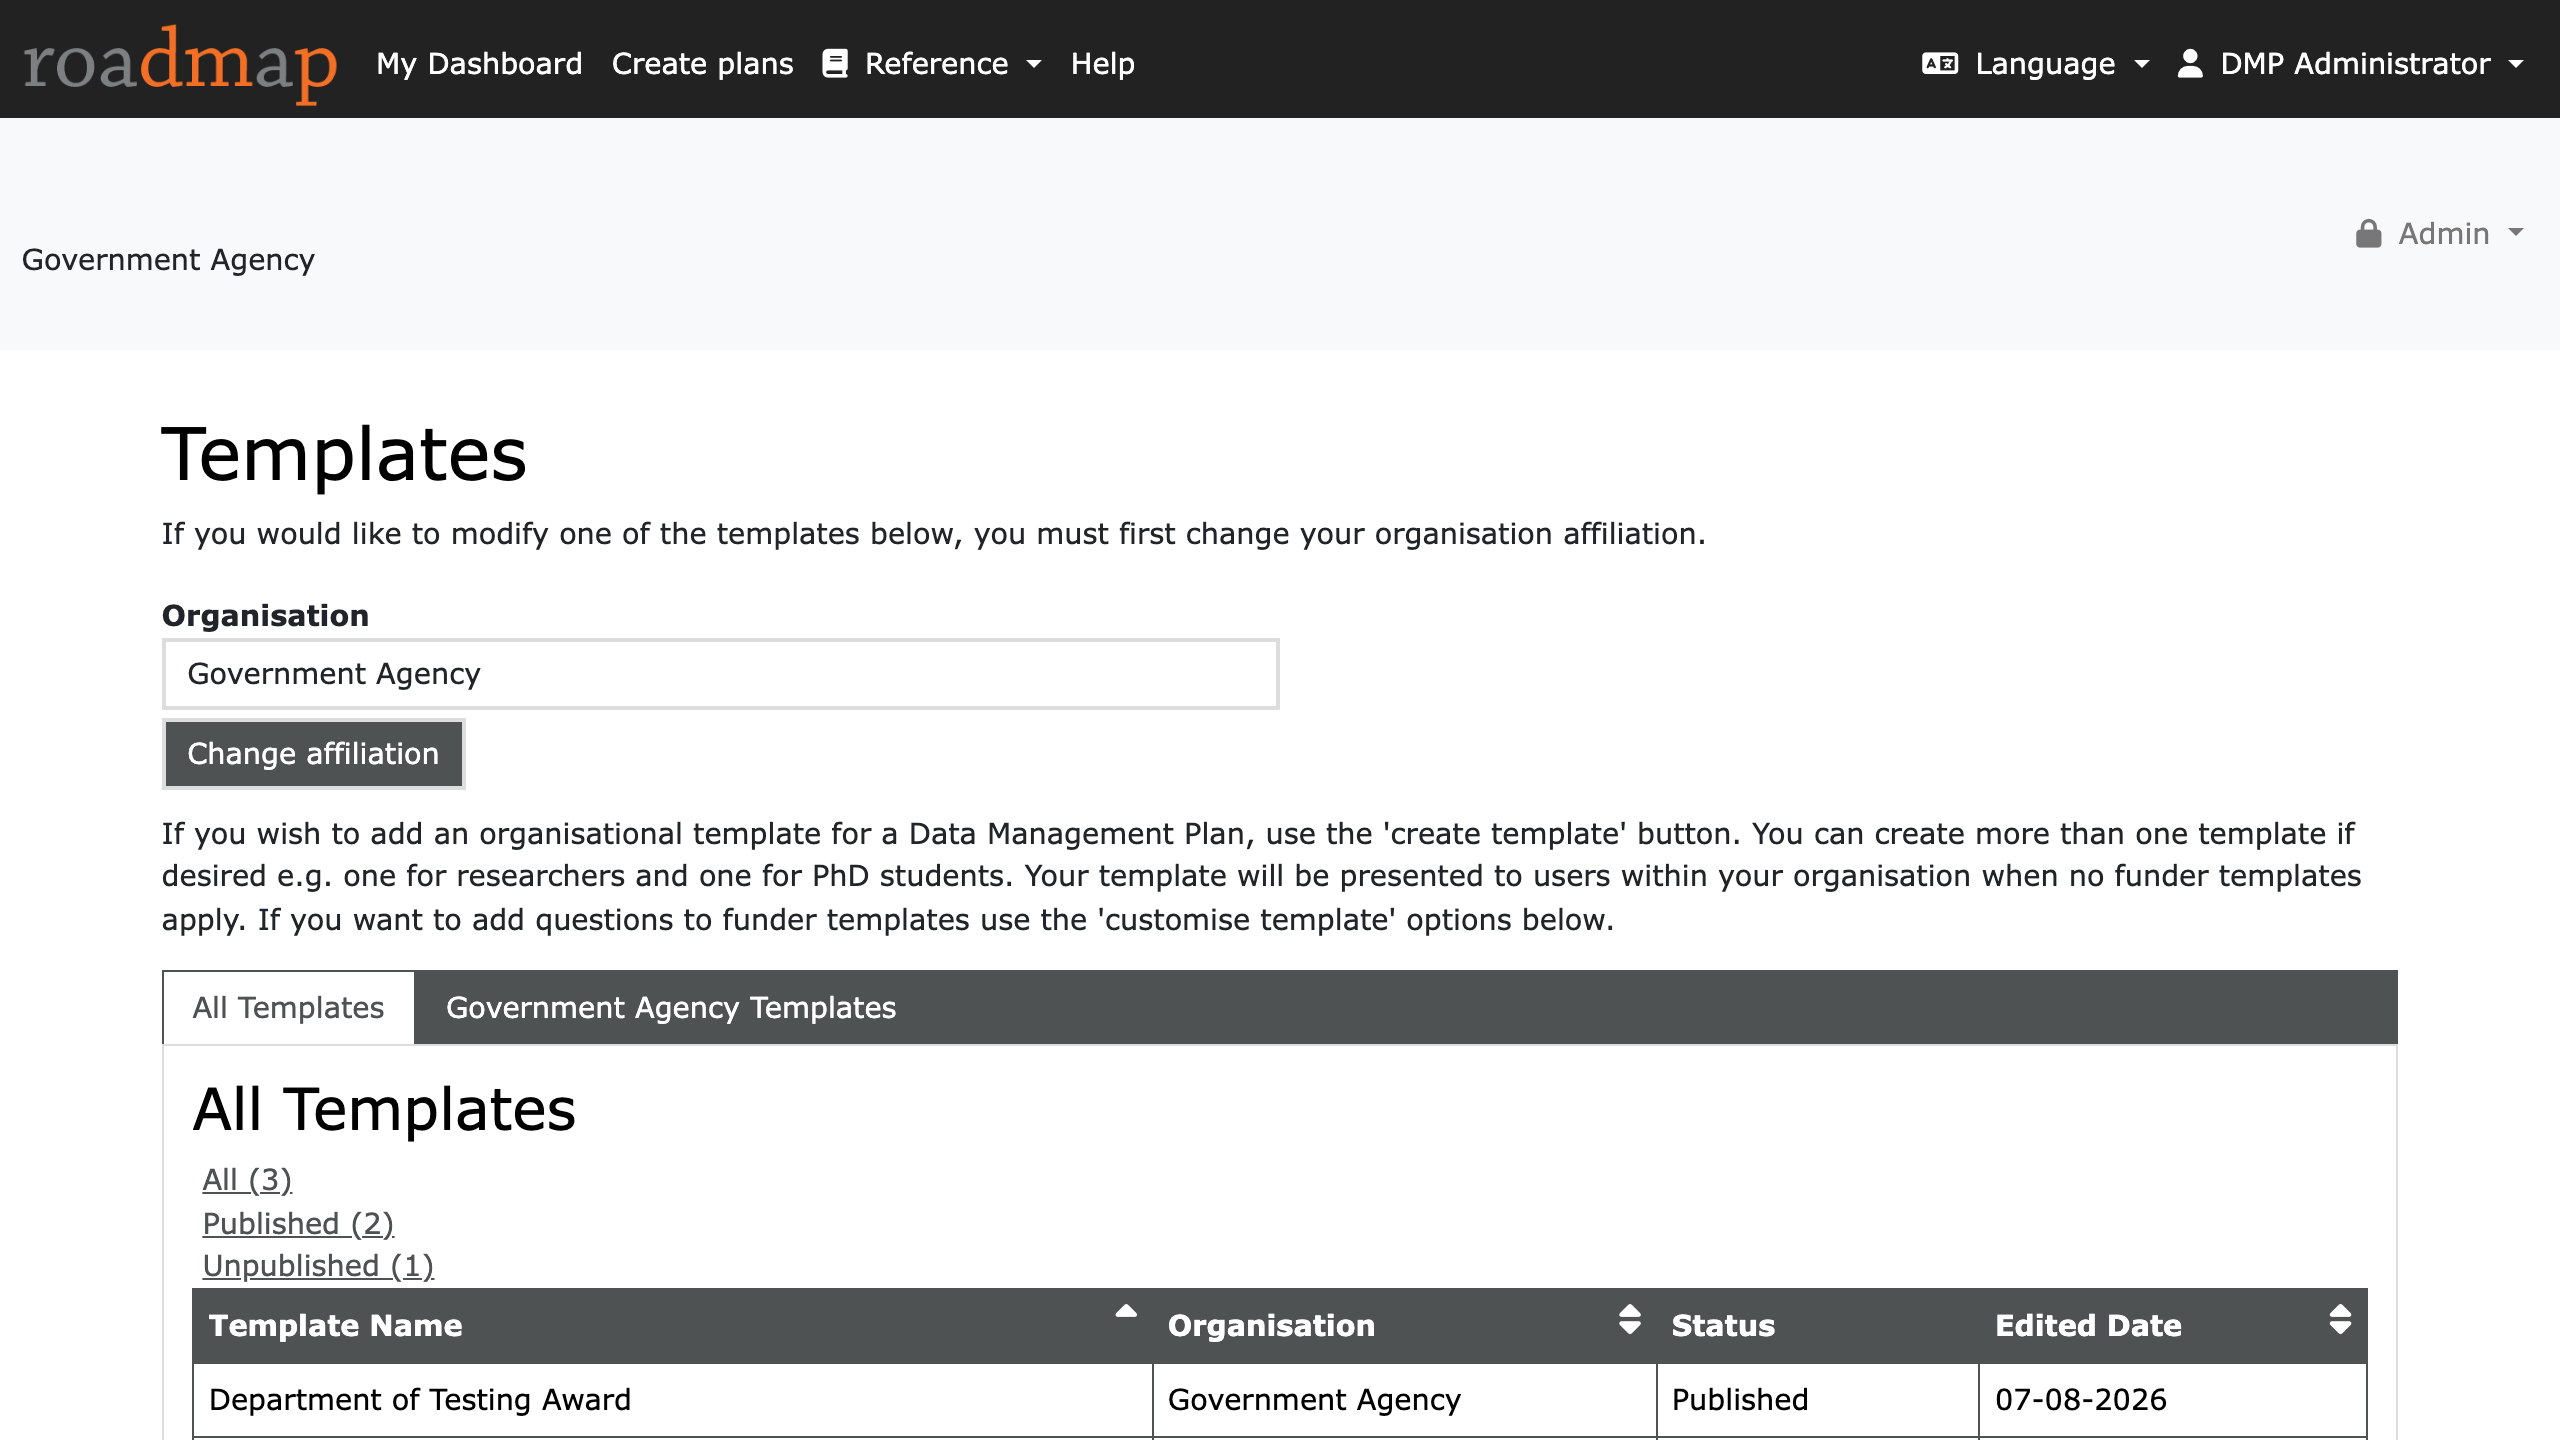Screen dimensions: 2560x1440
Task: Click the user profile icon
Action: coord(2190,64)
